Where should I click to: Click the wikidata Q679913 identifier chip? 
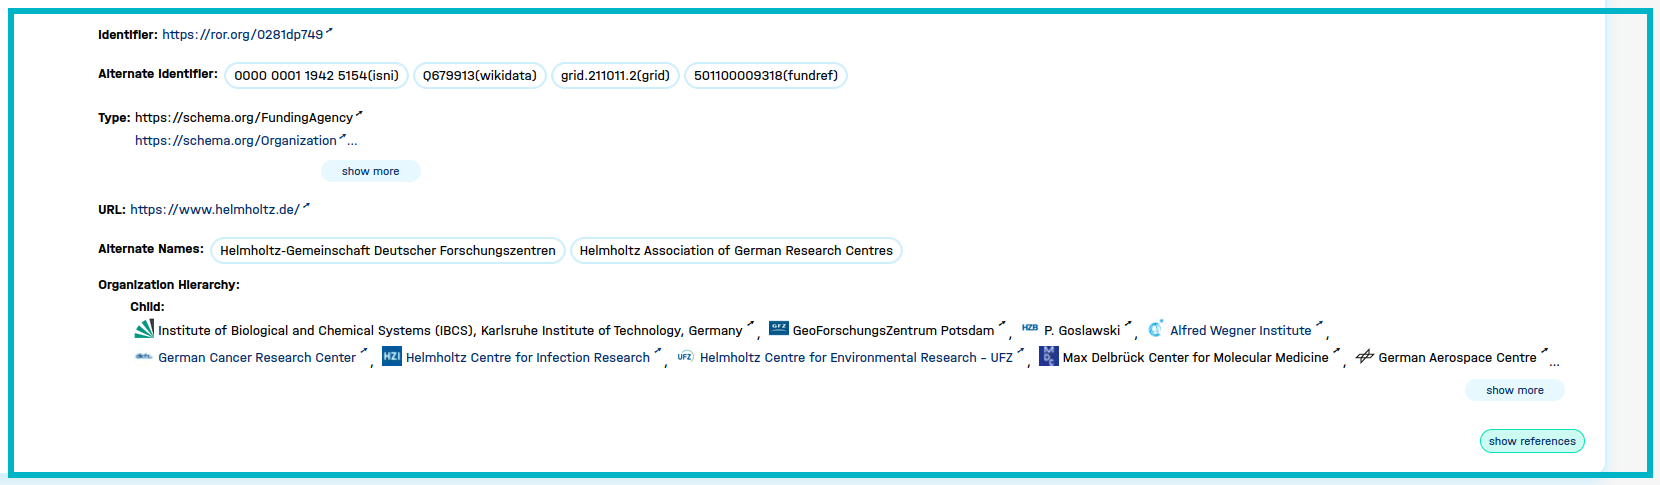pyautogui.click(x=480, y=75)
